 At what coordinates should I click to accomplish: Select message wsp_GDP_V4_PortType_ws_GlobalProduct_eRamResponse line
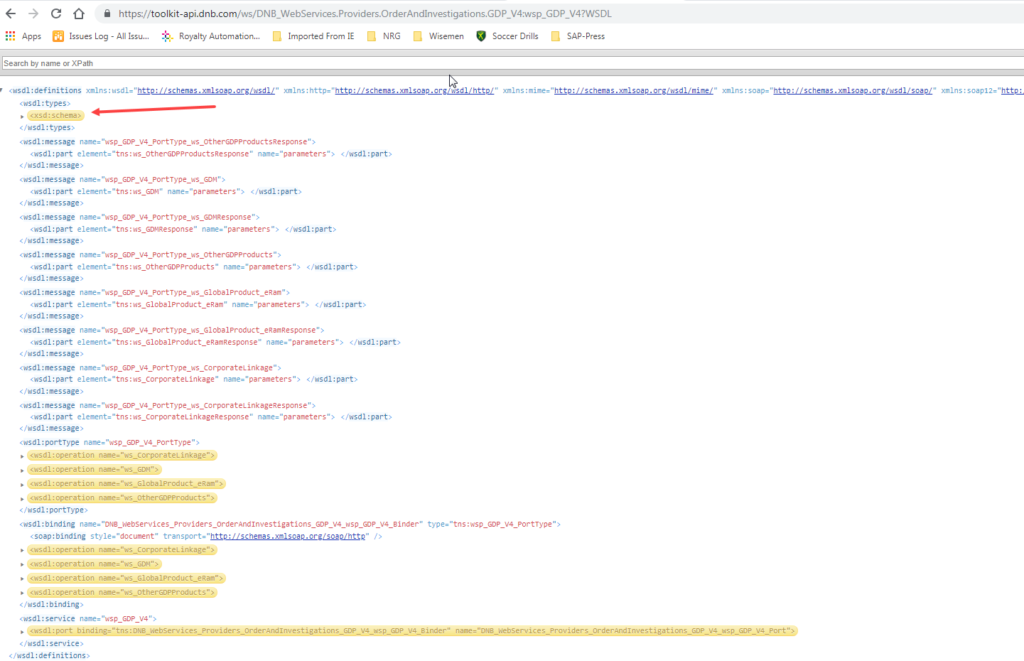tap(172, 330)
